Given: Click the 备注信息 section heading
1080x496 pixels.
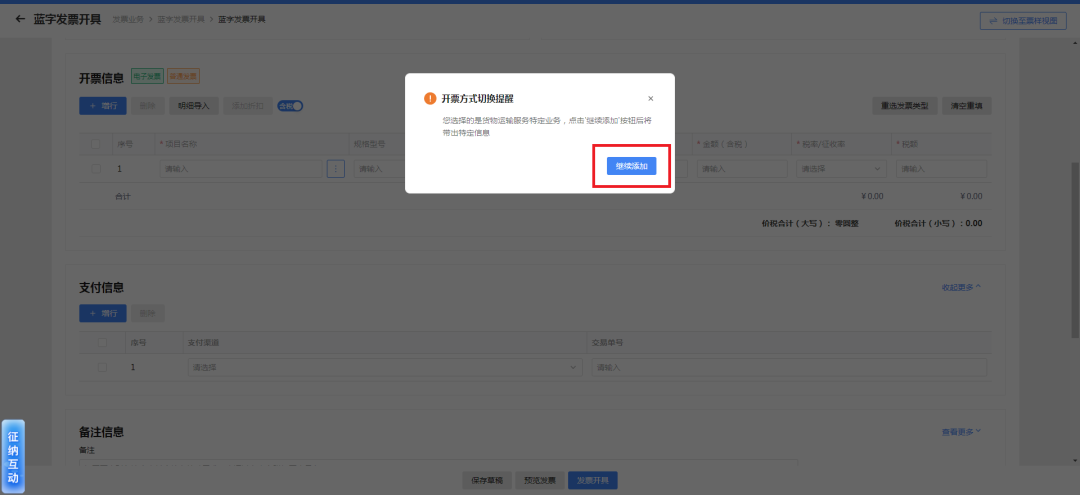Looking at the screenshot, I should click(x=102, y=432).
